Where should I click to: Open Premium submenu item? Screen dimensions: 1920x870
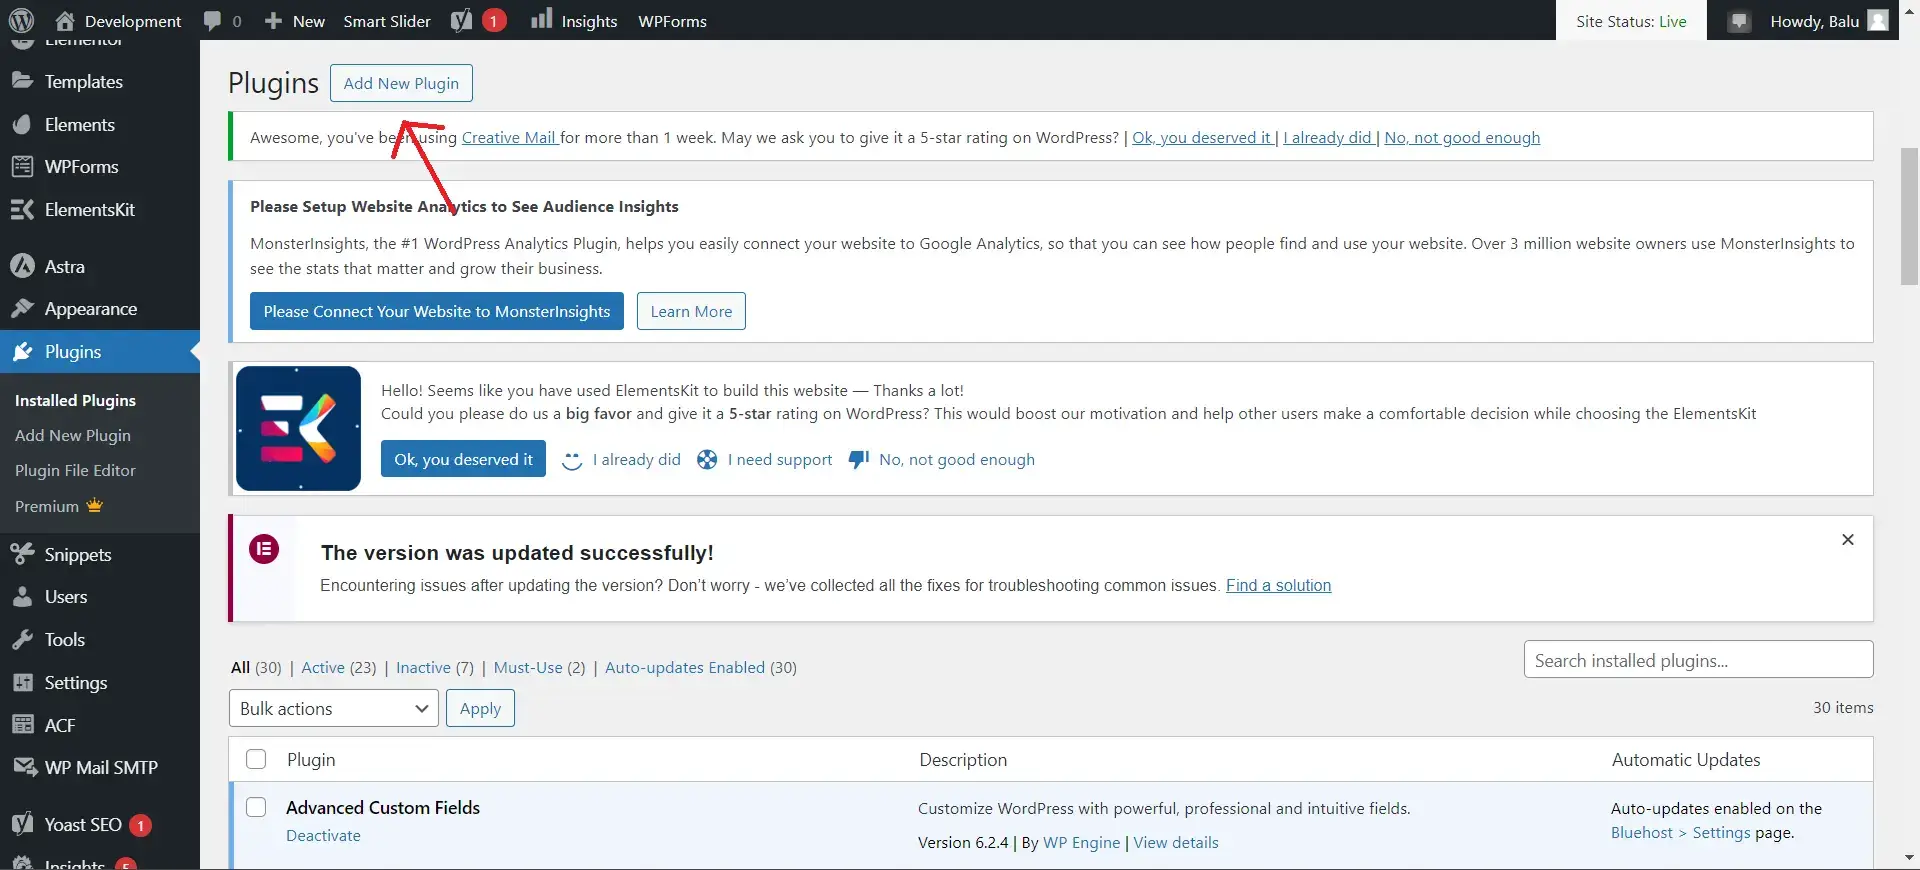click(x=59, y=506)
